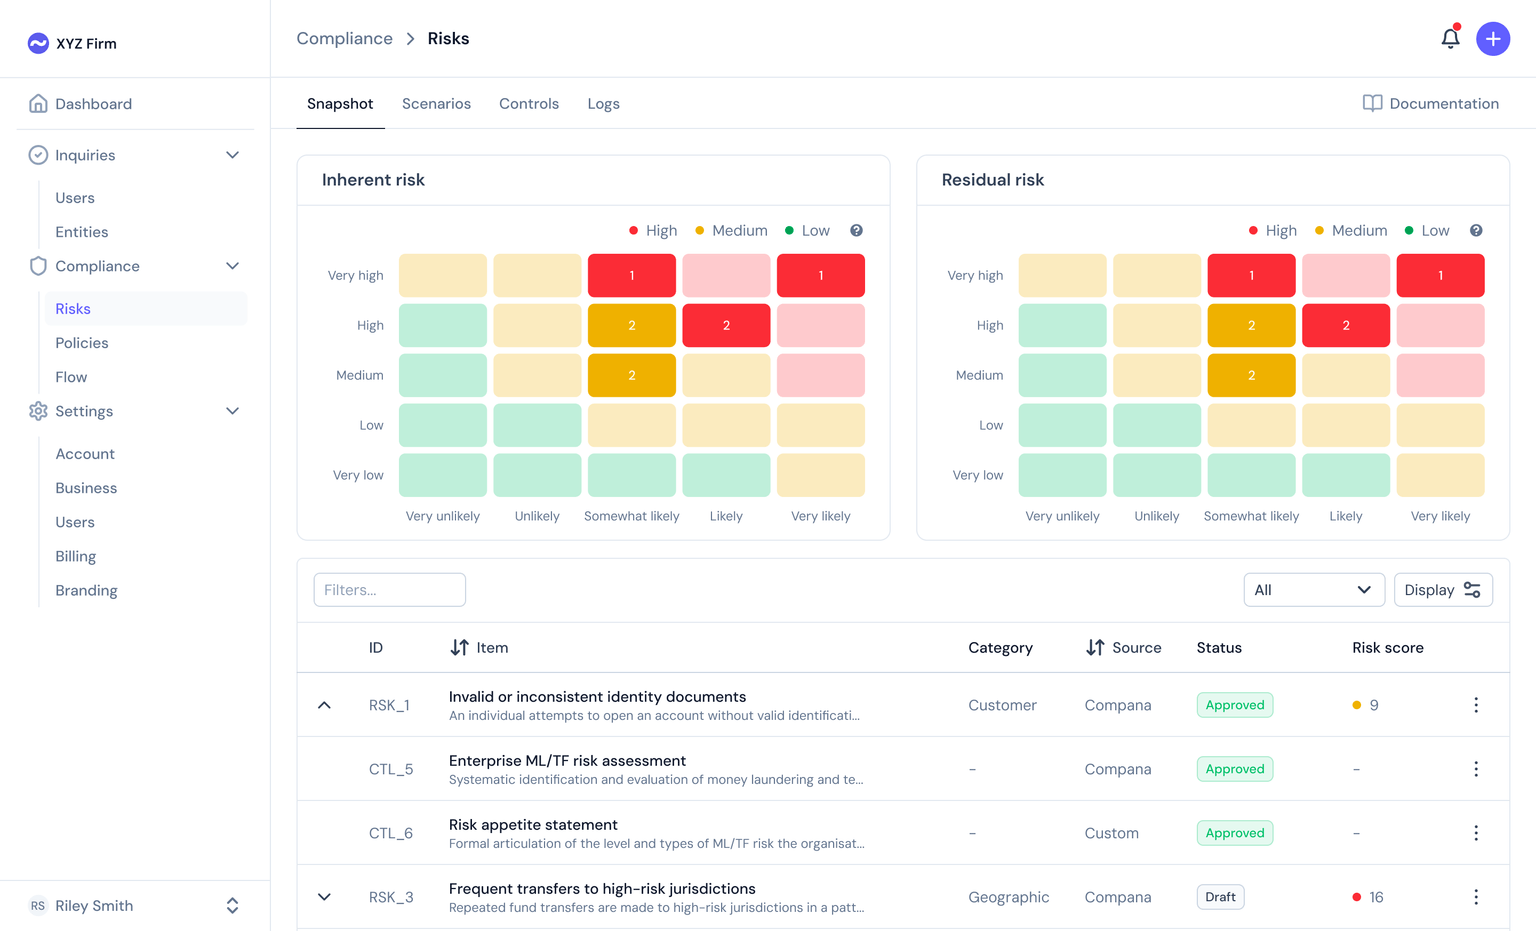Viewport: 1536px width, 931px height.
Task: Collapse the Inquiries sidebar section
Action: pyautogui.click(x=232, y=155)
